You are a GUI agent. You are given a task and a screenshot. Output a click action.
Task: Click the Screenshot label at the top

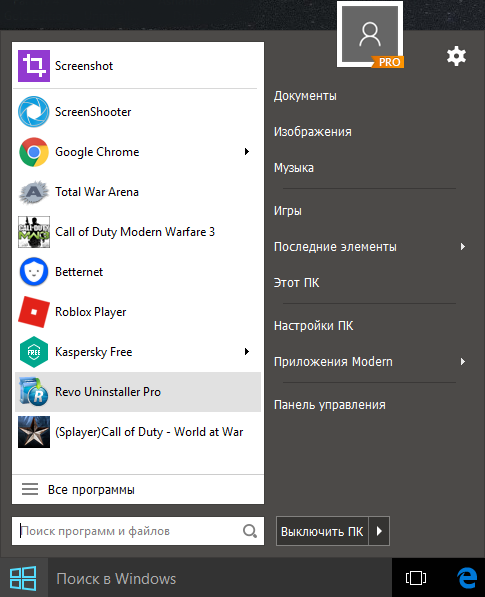pyautogui.click(x=84, y=66)
